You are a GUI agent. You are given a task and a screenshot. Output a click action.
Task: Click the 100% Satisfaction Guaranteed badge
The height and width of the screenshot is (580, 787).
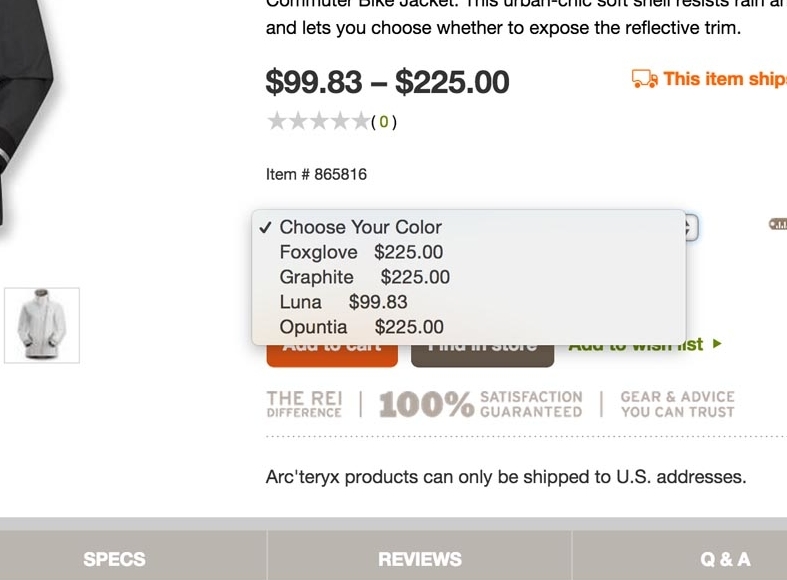pyautogui.click(x=480, y=404)
